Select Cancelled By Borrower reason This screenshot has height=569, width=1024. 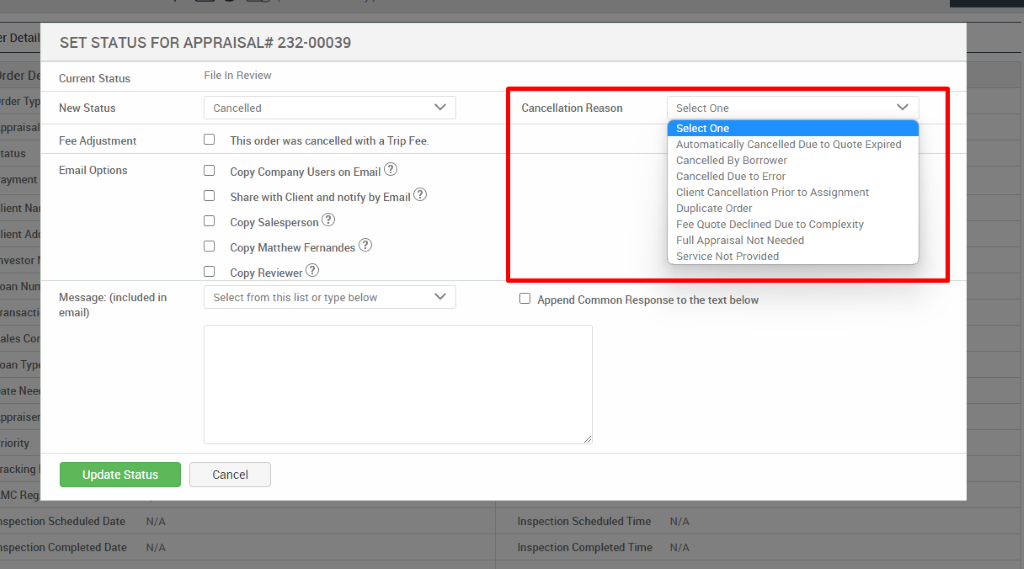pyautogui.click(x=793, y=160)
